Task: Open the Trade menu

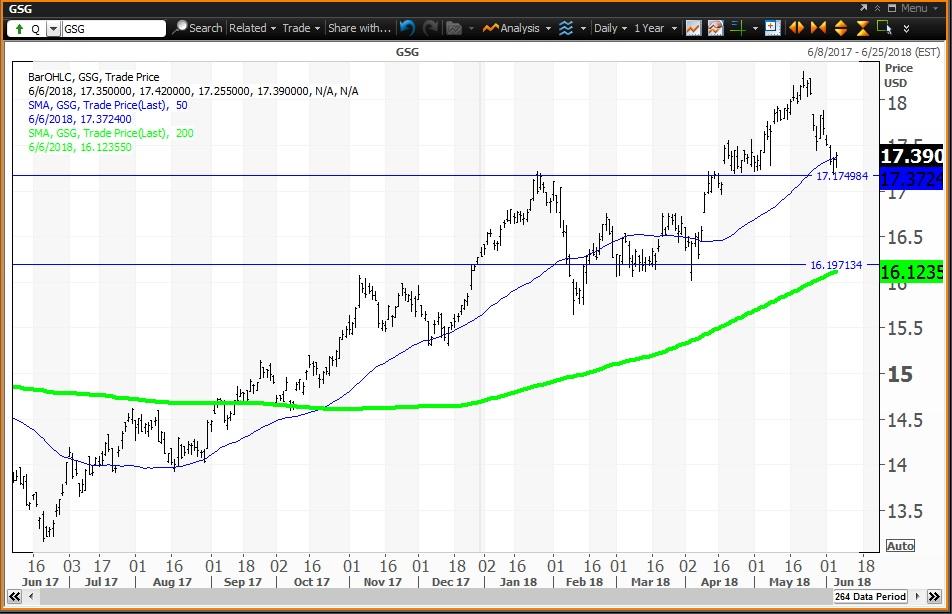Action: [298, 28]
